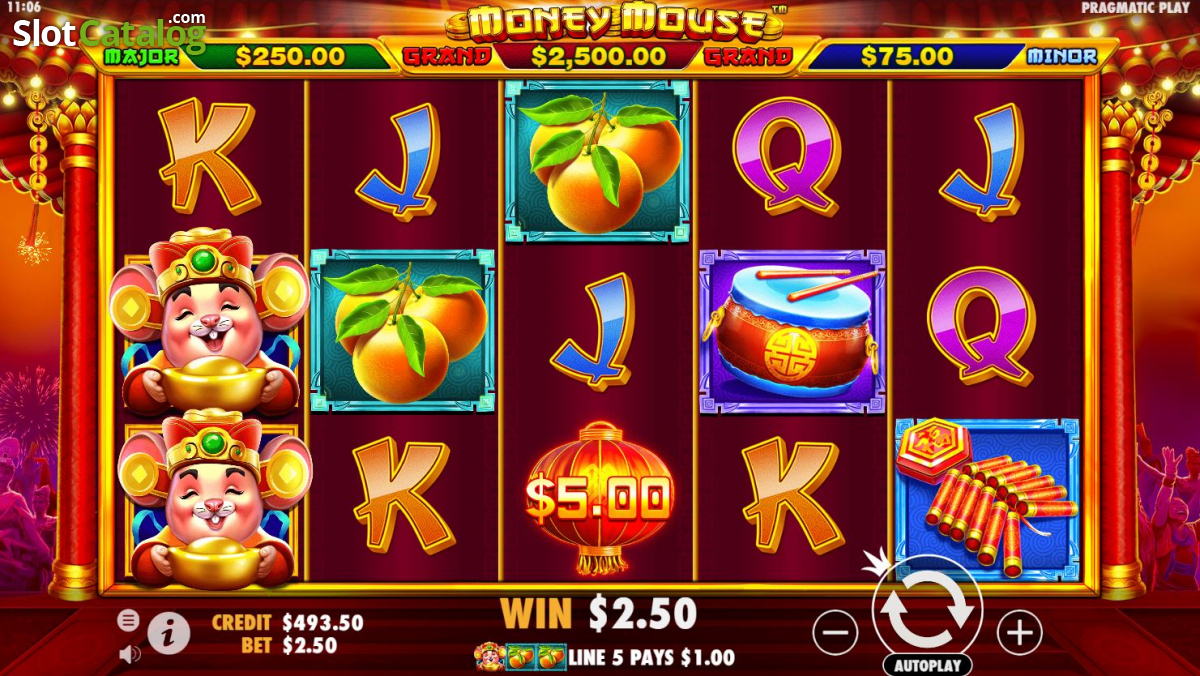Click the Major jackpot $250.00 display
1200x676 pixels.
(x=248, y=56)
